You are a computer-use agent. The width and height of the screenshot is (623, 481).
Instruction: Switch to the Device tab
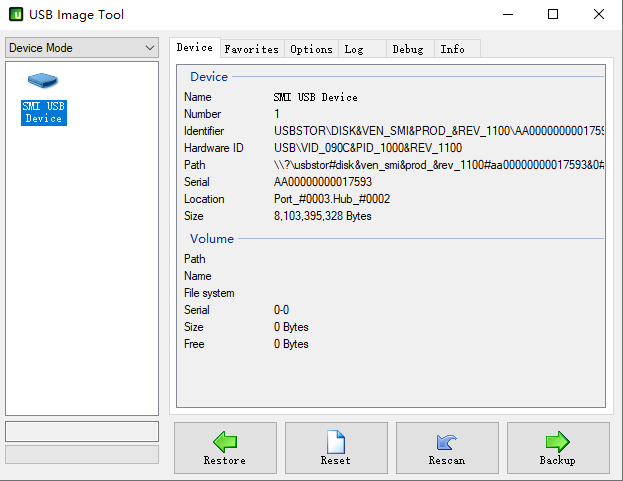coord(194,48)
